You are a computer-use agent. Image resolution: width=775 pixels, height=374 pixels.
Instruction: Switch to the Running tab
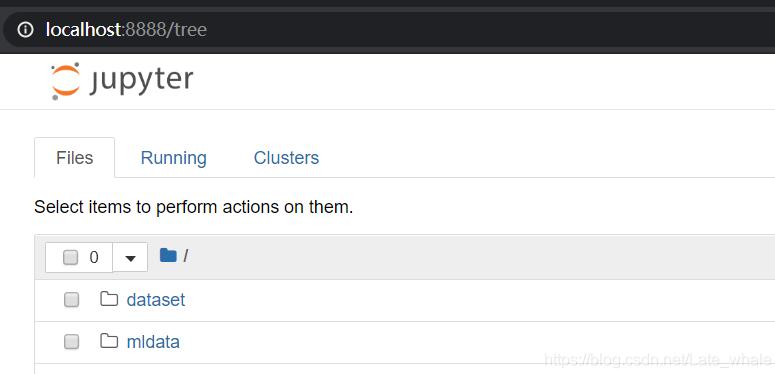pos(173,158)
